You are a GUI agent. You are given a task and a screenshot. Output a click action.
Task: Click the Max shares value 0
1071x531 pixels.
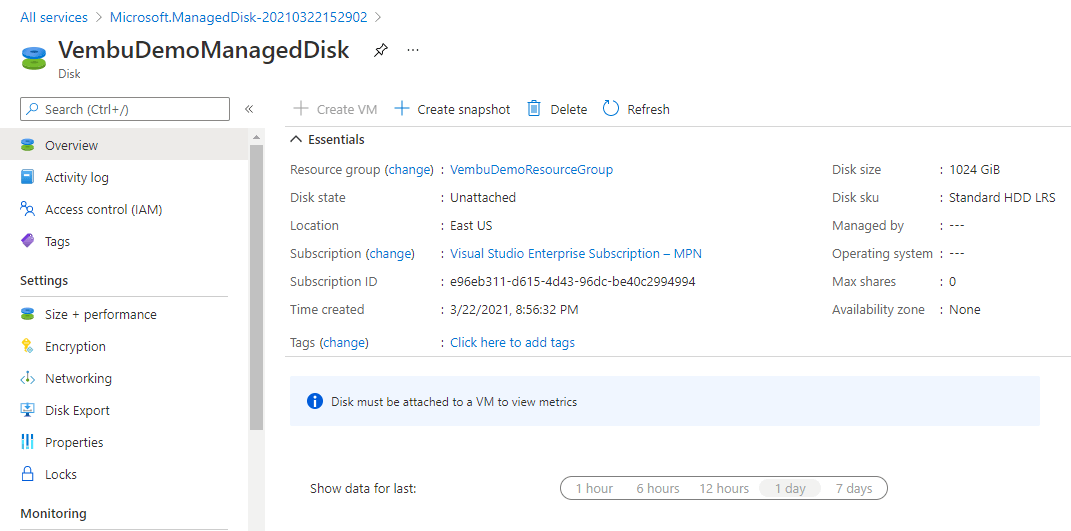pyautogui.click(x=953, y=282)
